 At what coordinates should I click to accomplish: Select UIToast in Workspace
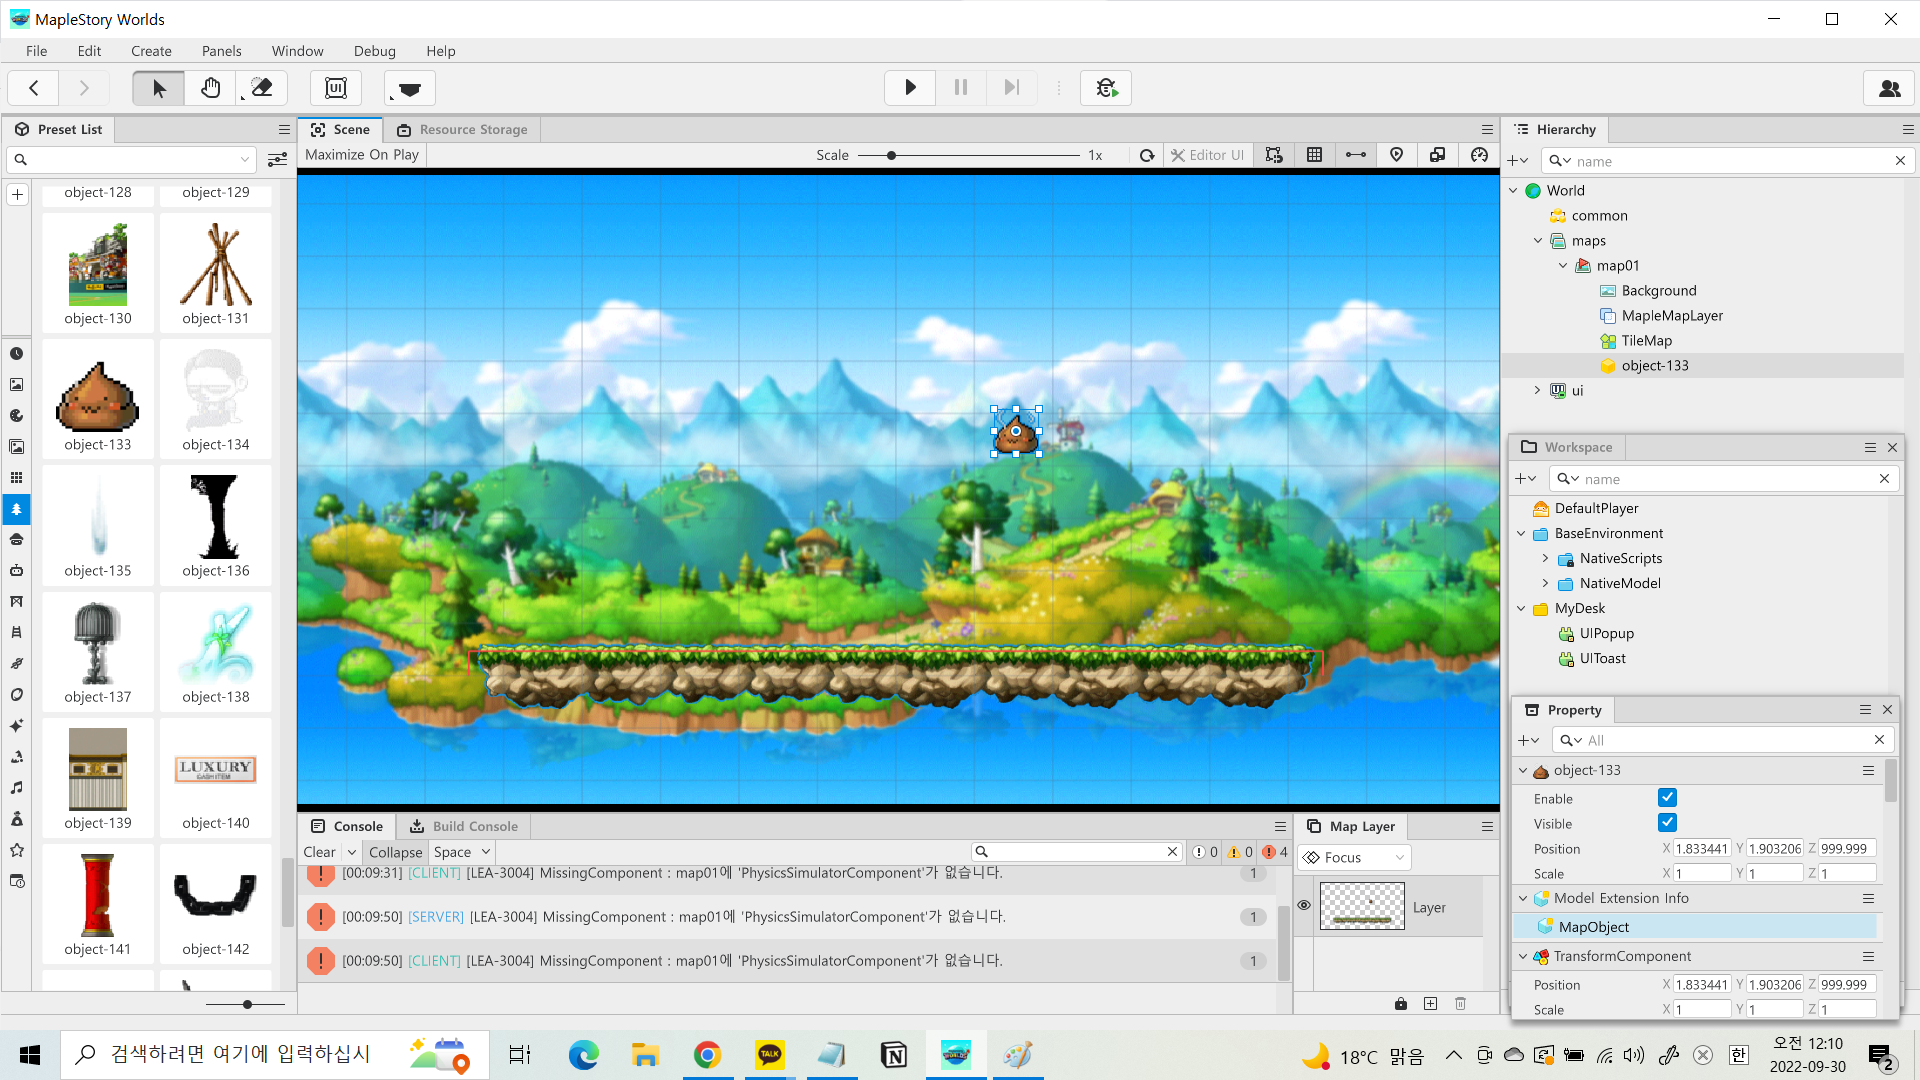click(x=1602, y=658)
